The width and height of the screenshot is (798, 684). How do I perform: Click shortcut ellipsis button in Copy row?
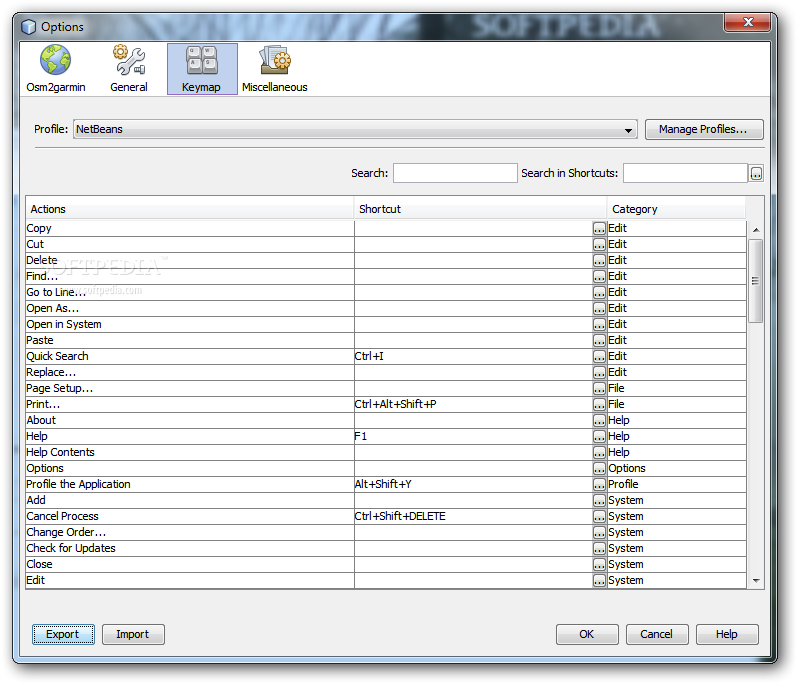(600, 229)
